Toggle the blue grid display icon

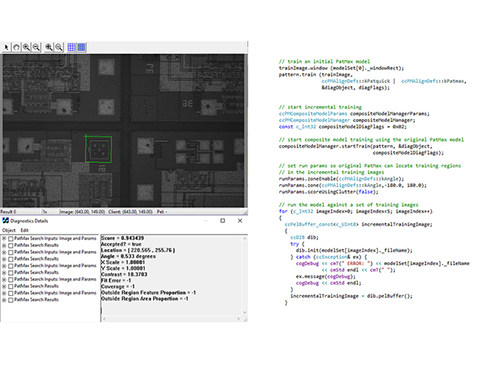(71, 47)
